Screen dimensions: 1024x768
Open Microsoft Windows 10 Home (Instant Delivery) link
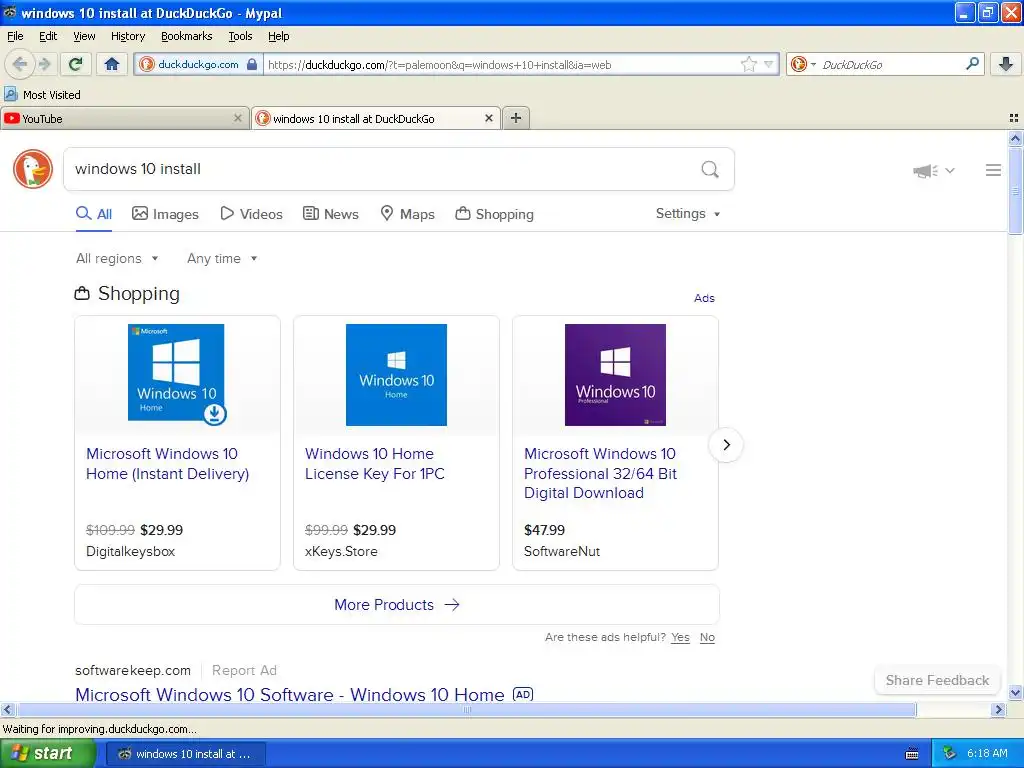tap(168, 464)
